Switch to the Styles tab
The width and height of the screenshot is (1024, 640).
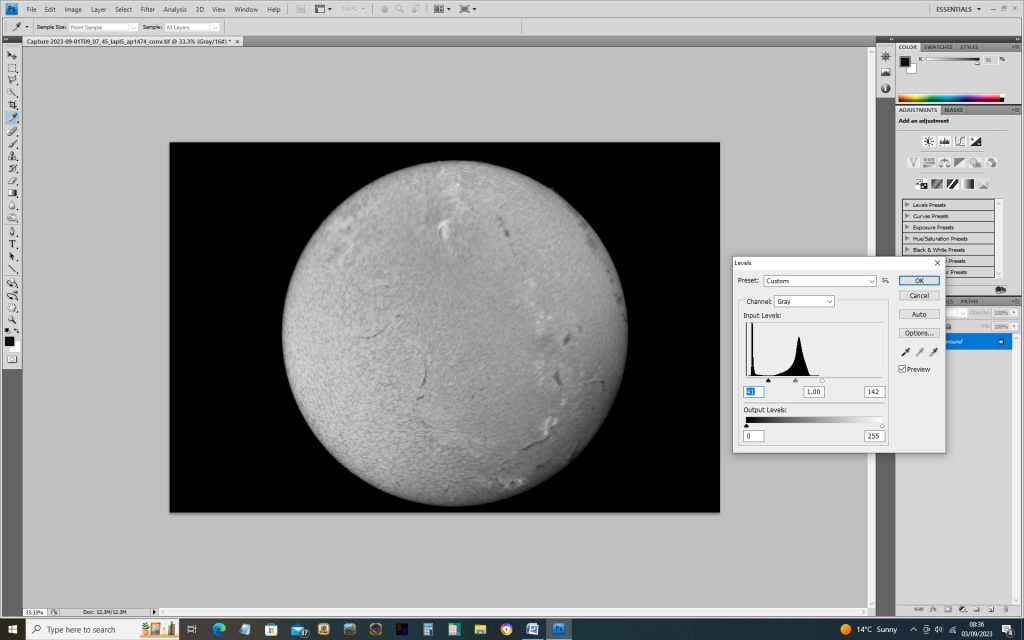tap(969, 47)
